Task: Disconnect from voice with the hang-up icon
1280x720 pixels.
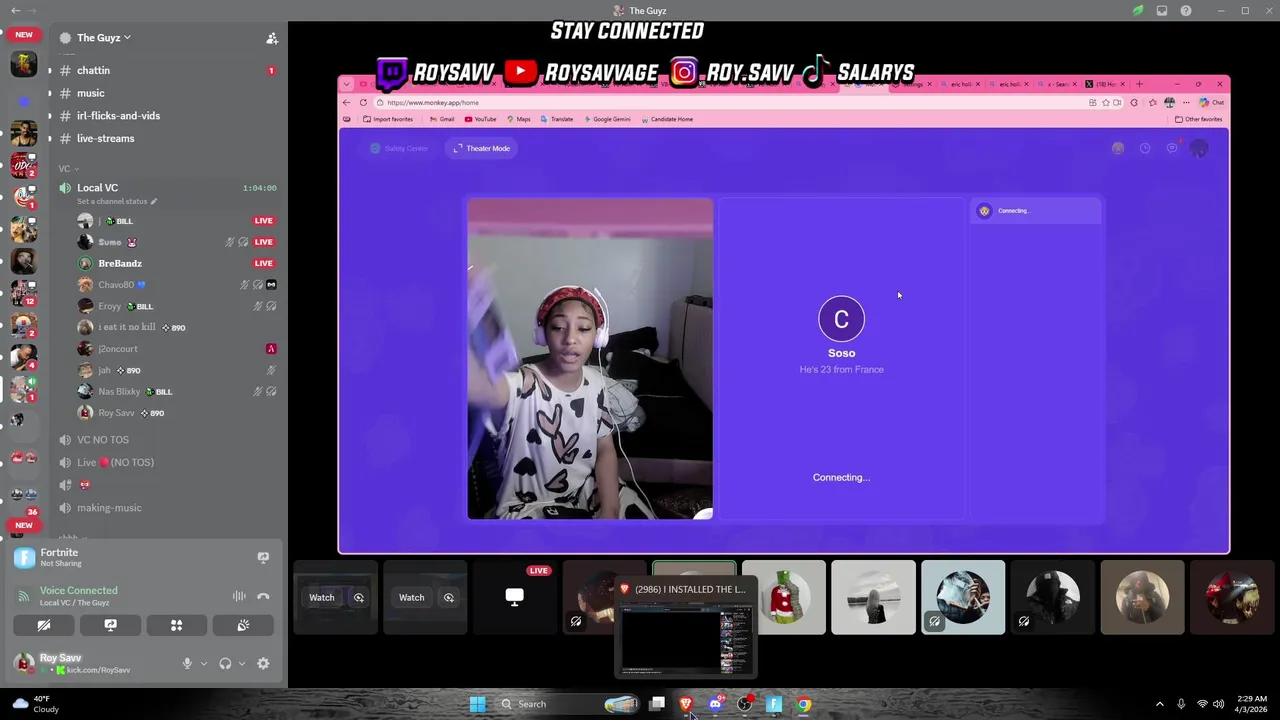Action: coord(263,596)
